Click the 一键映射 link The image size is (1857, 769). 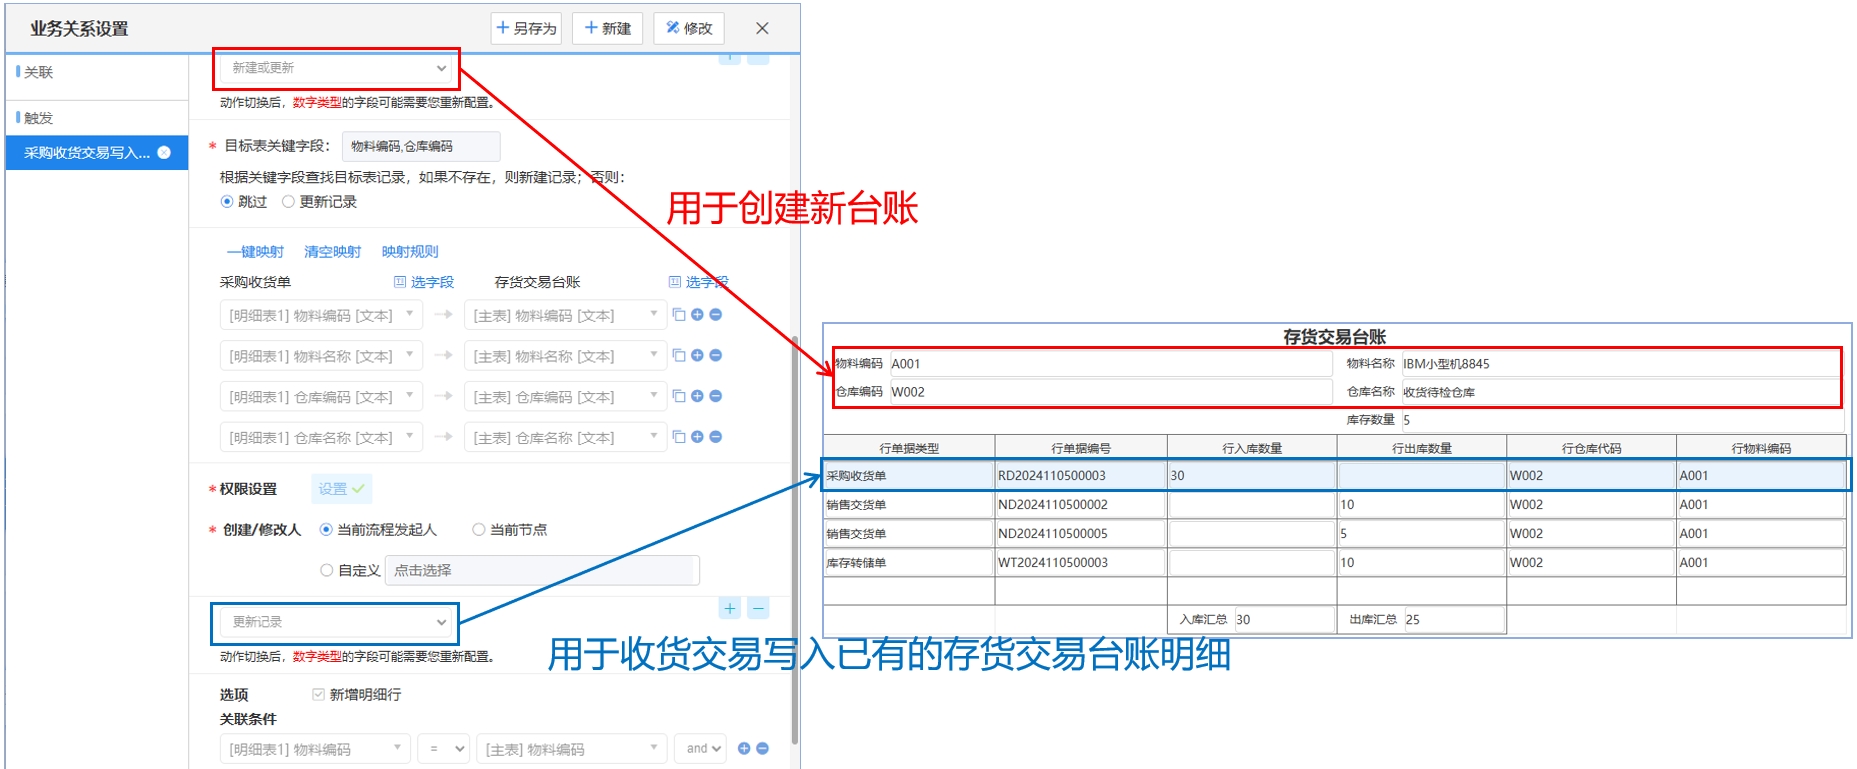click(x=255, y=252)
